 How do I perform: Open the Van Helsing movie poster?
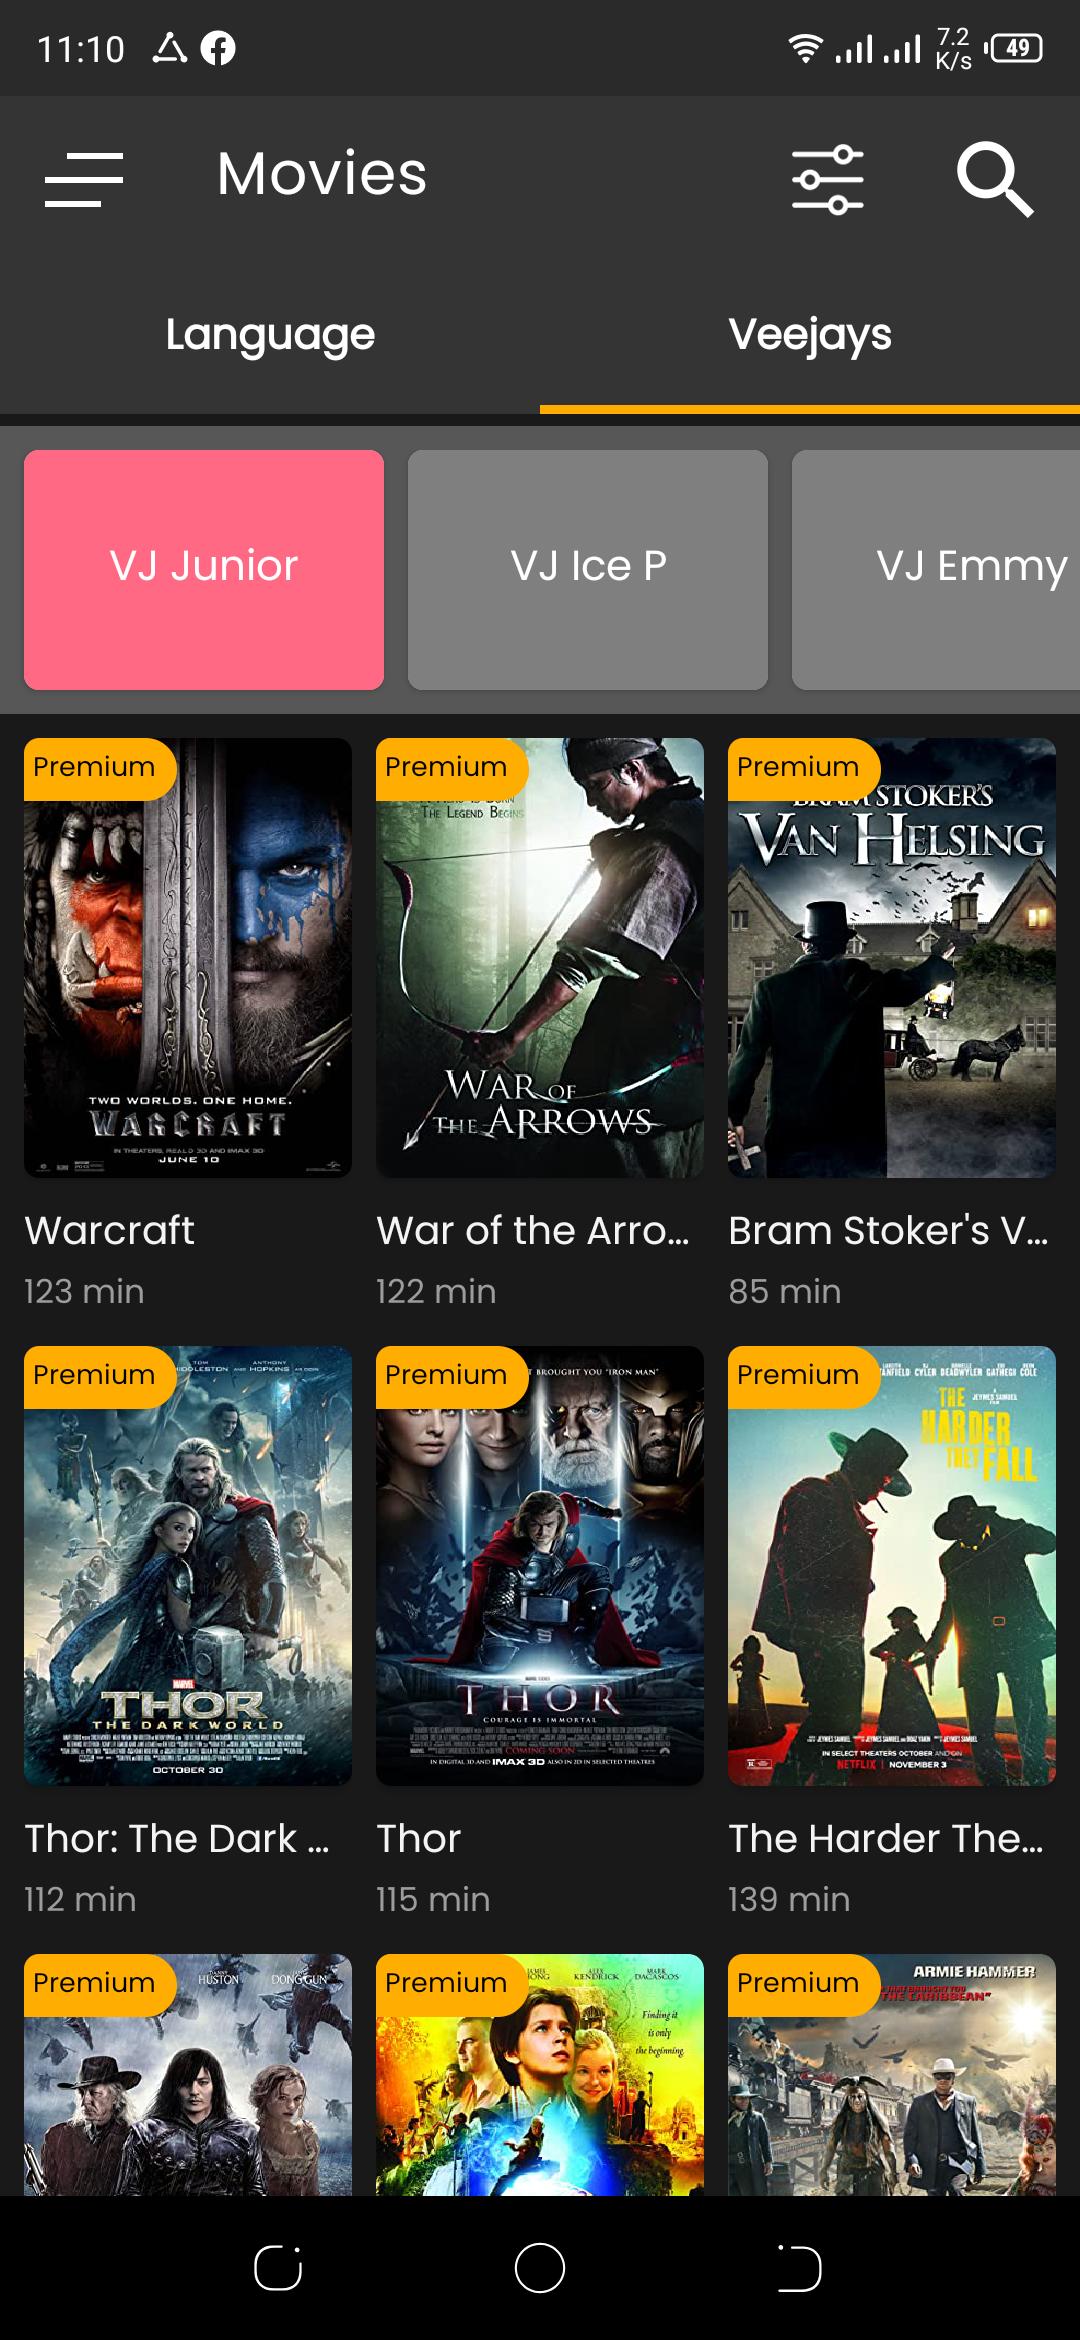point(892,958)
